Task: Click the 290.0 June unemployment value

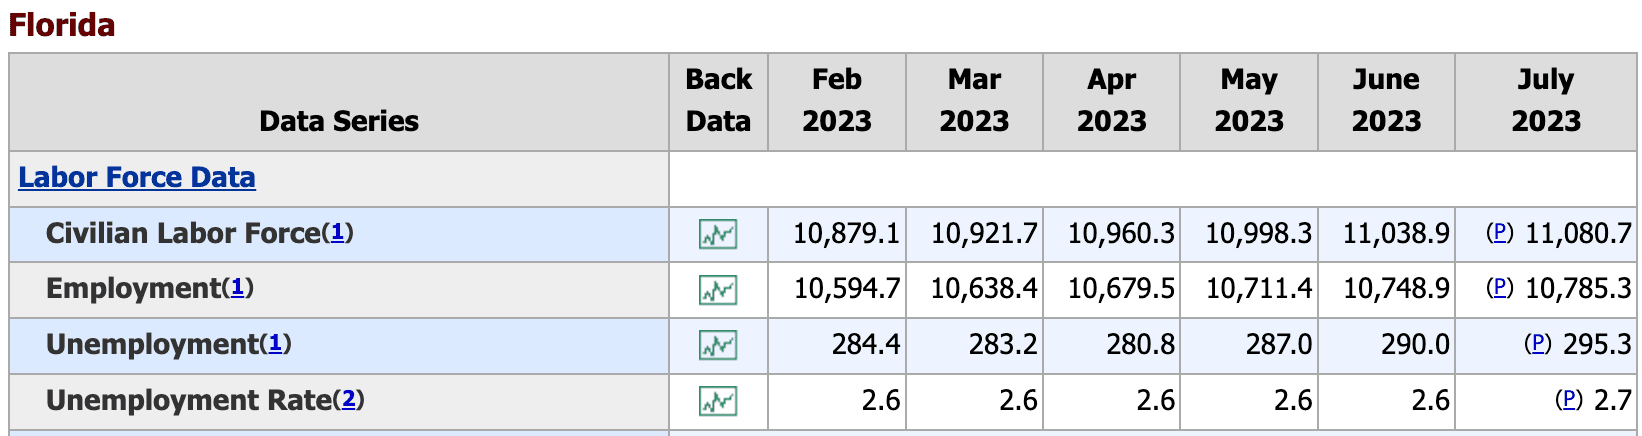Action: click(1415, 345)
